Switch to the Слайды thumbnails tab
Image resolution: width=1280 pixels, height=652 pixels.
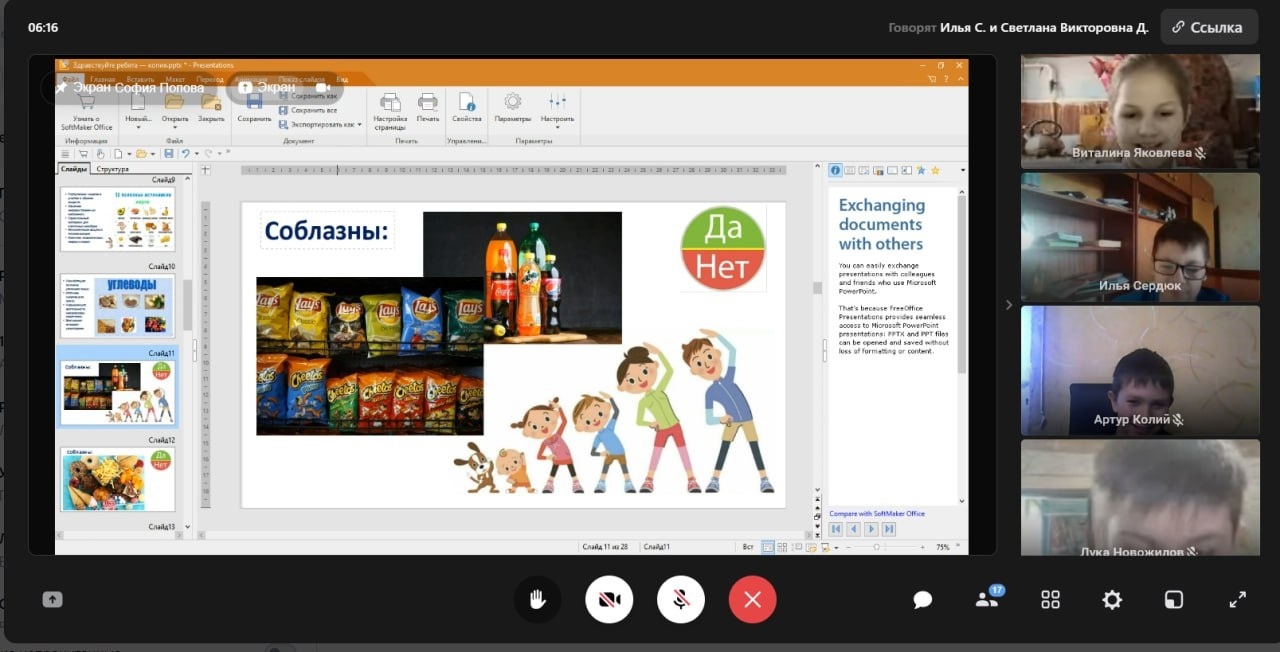coord(74,169)
